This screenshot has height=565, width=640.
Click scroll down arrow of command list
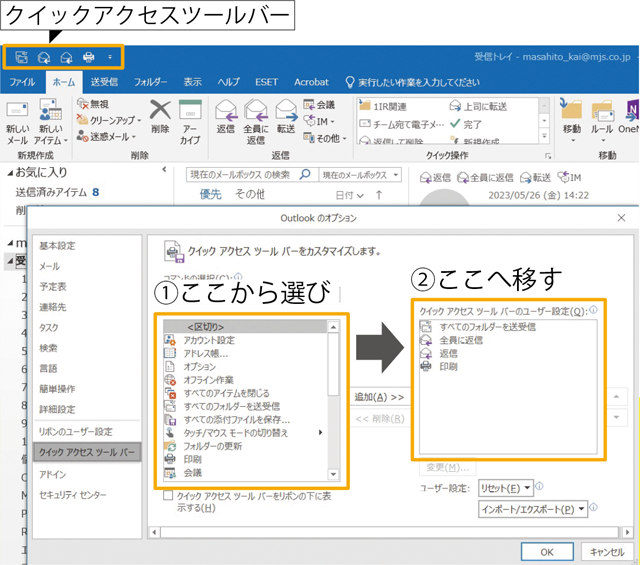(x=333, y=474)
